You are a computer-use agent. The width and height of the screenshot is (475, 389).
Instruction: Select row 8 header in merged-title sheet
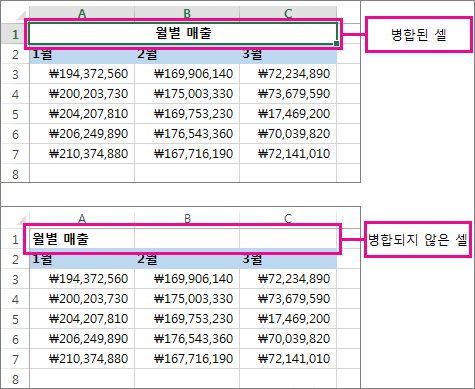point(15,174)
